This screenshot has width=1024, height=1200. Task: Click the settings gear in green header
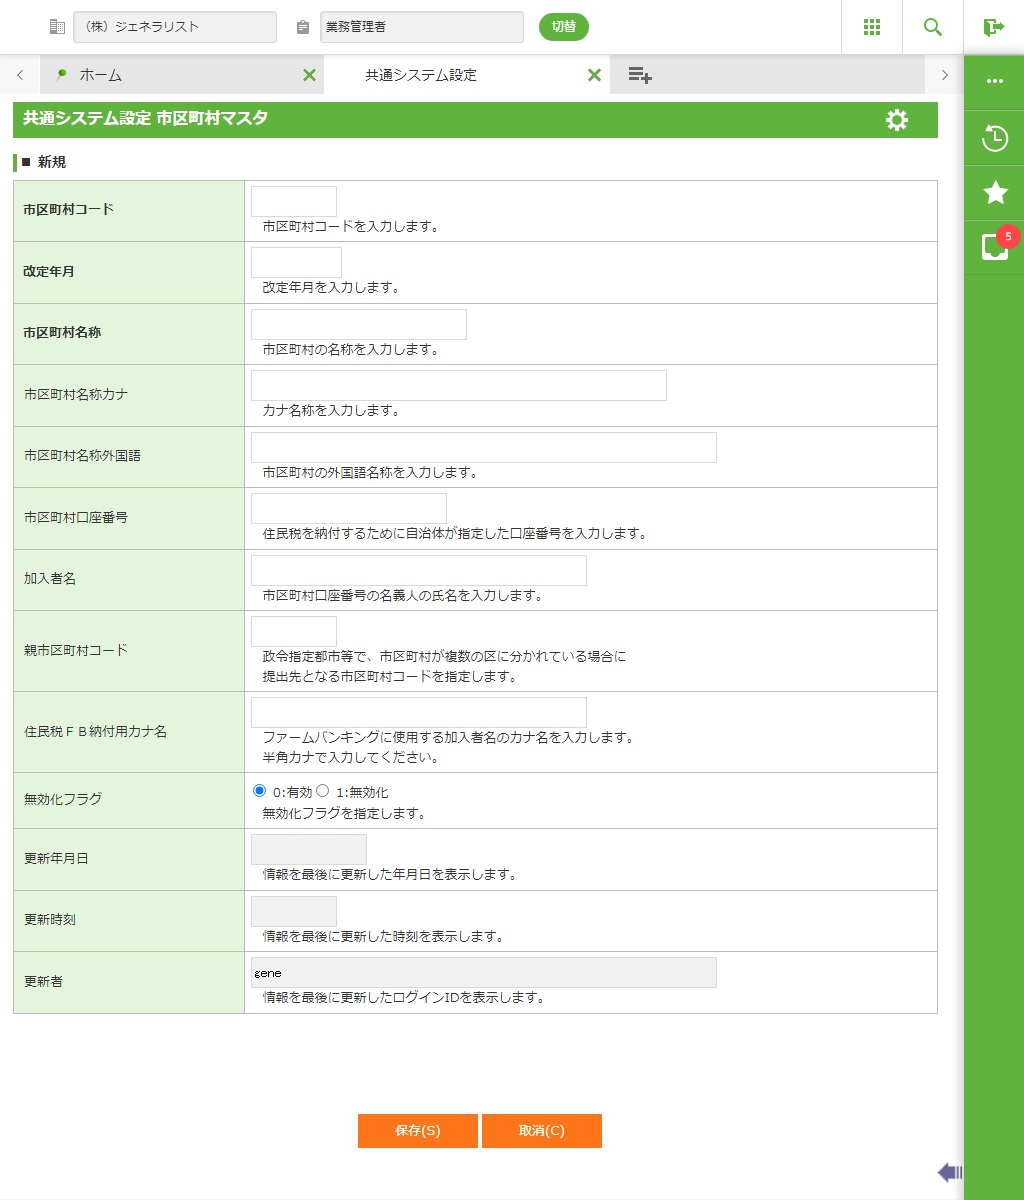[x=897, y=120]
